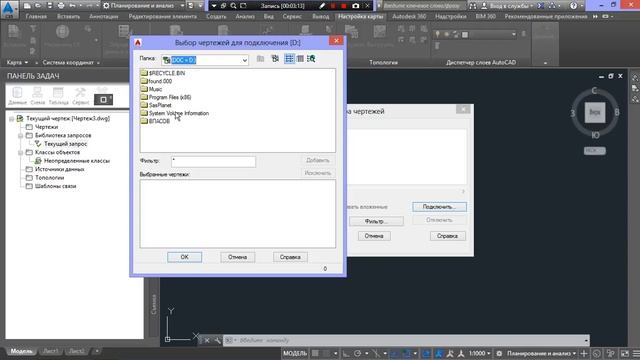Switch to the Модель layout tab

click(21, 351)
